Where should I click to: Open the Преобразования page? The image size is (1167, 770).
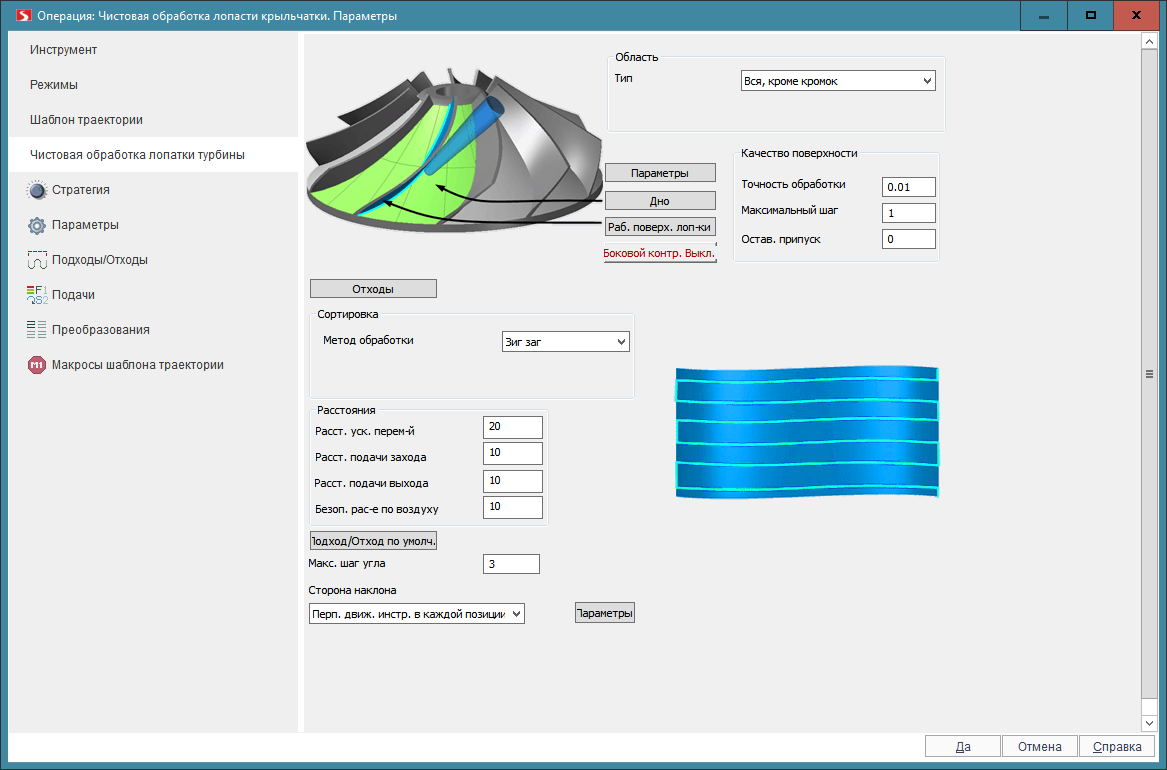100,330
